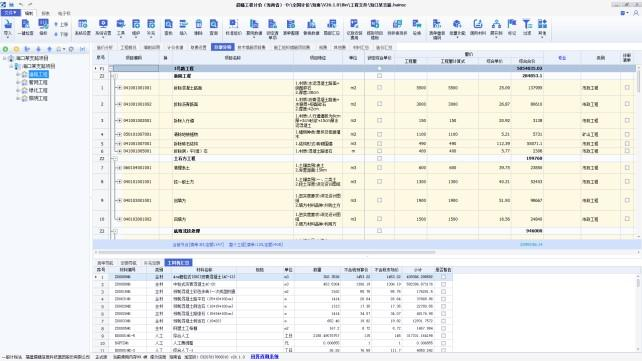
Task: Tick checkbox in grid row 7 综合单价 column
Action: point(380,167)
